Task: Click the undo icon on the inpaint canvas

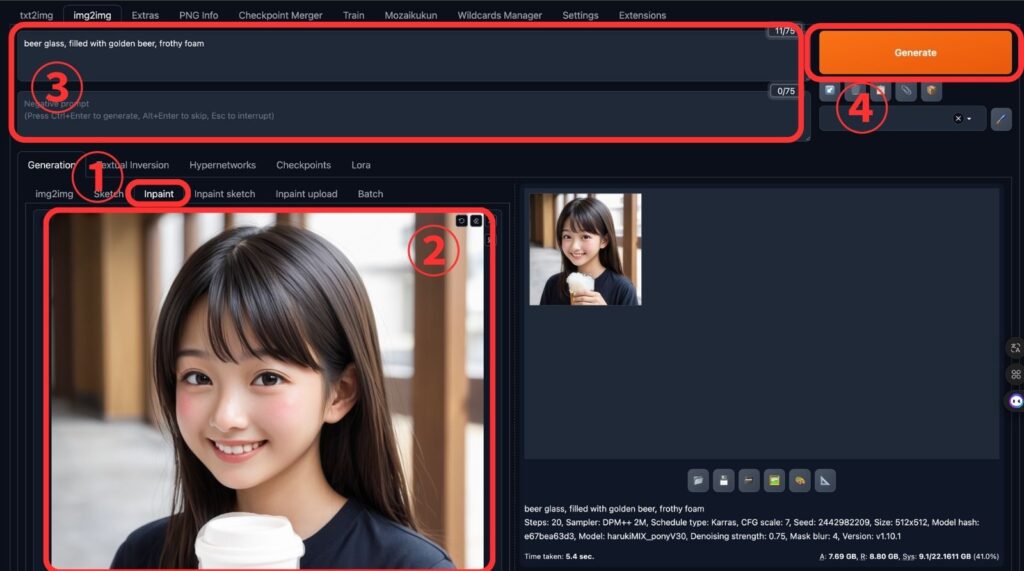Action: pos(461,221)
